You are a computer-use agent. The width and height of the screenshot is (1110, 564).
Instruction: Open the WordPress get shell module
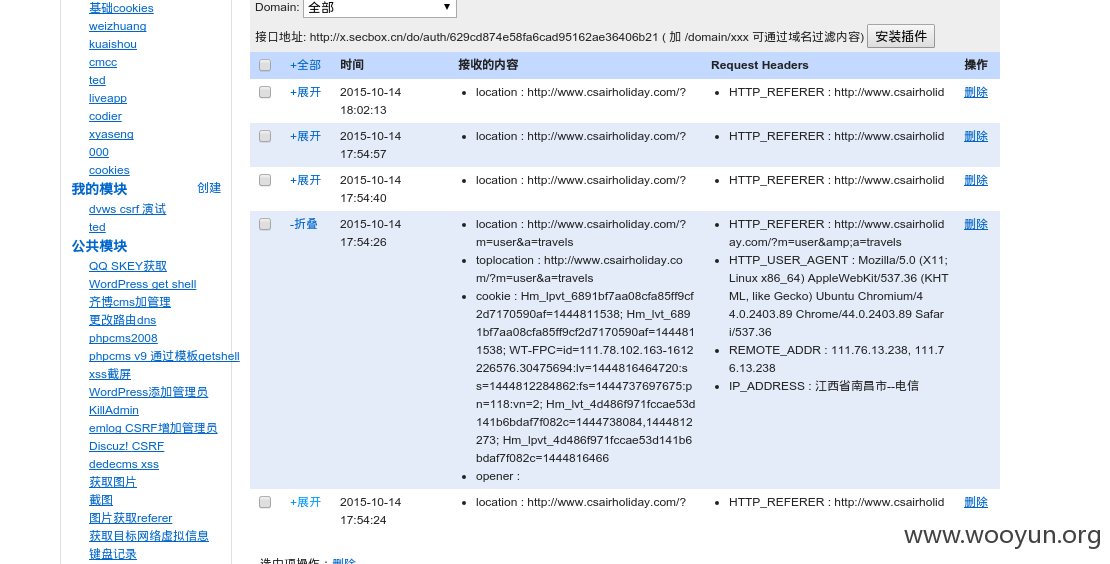pyautogui.click(x=142, y=284)
